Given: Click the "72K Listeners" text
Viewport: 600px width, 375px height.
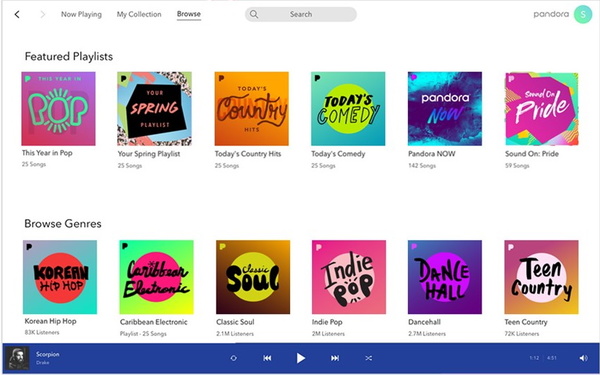Looking at the screenshot, I should 522,334.
